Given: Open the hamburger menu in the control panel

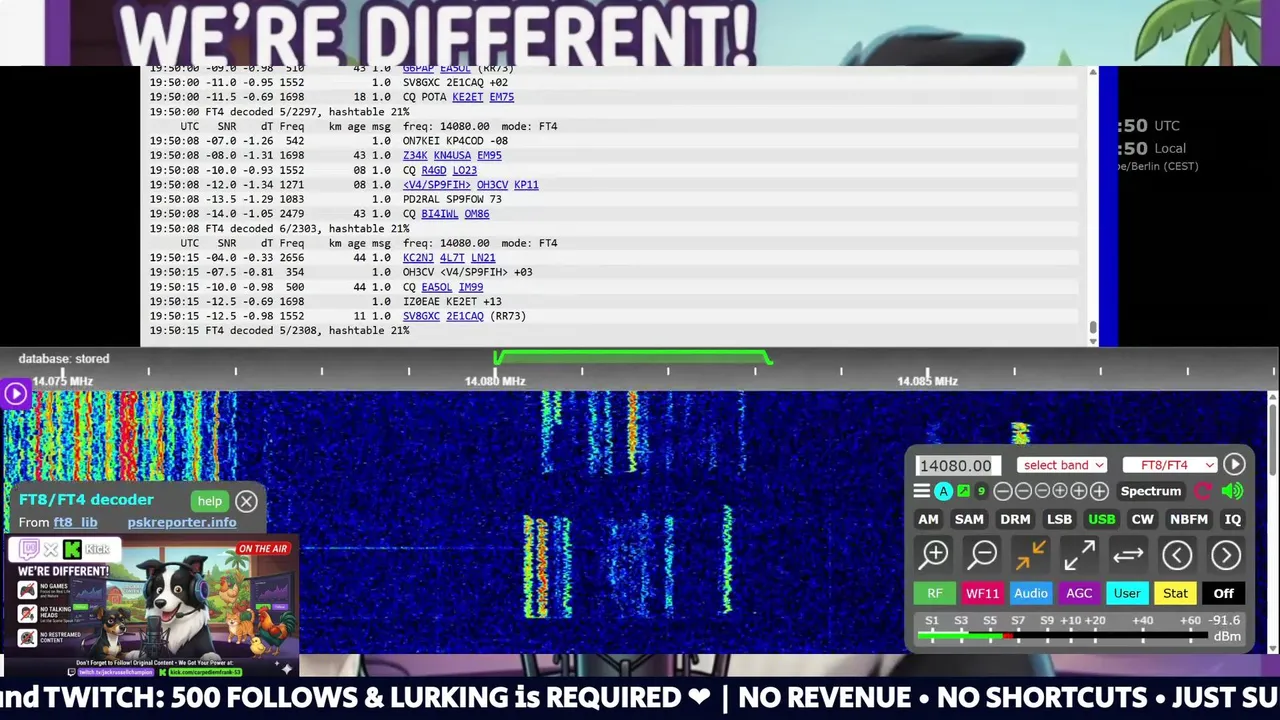Looking at the screenshot, I should [x=921, y=491].
